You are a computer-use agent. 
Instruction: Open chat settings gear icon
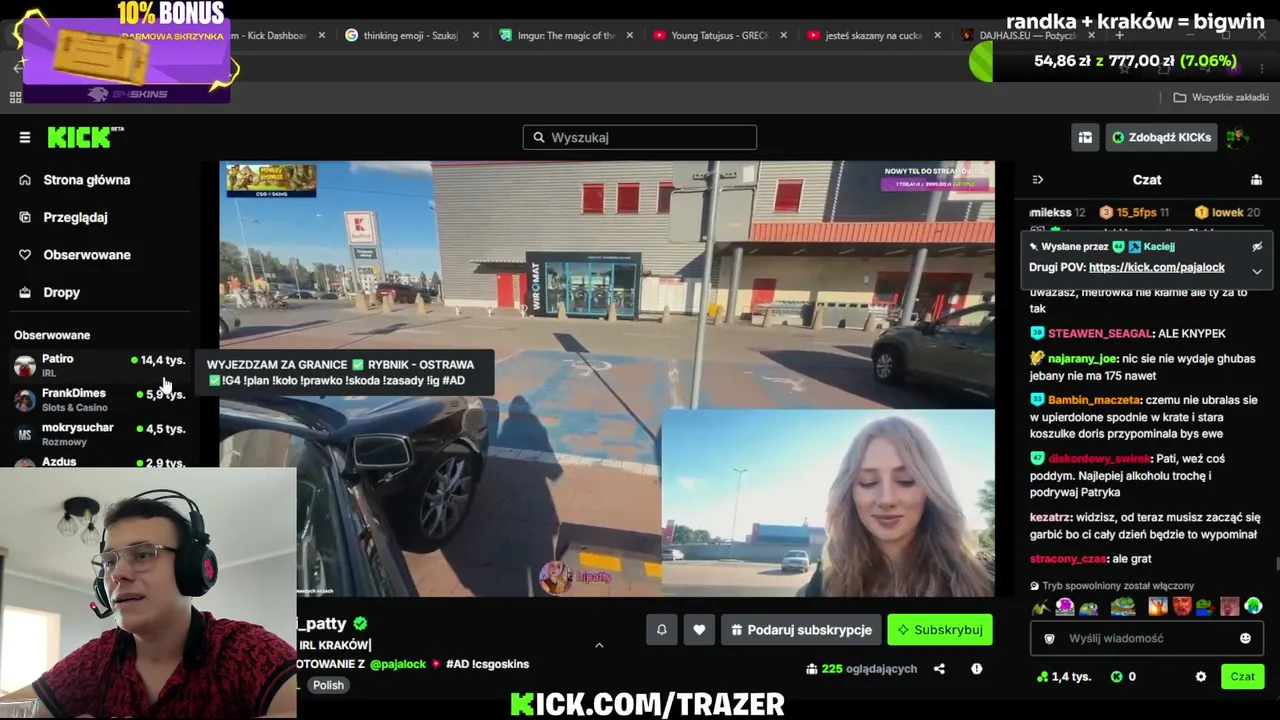point(1201,677)
